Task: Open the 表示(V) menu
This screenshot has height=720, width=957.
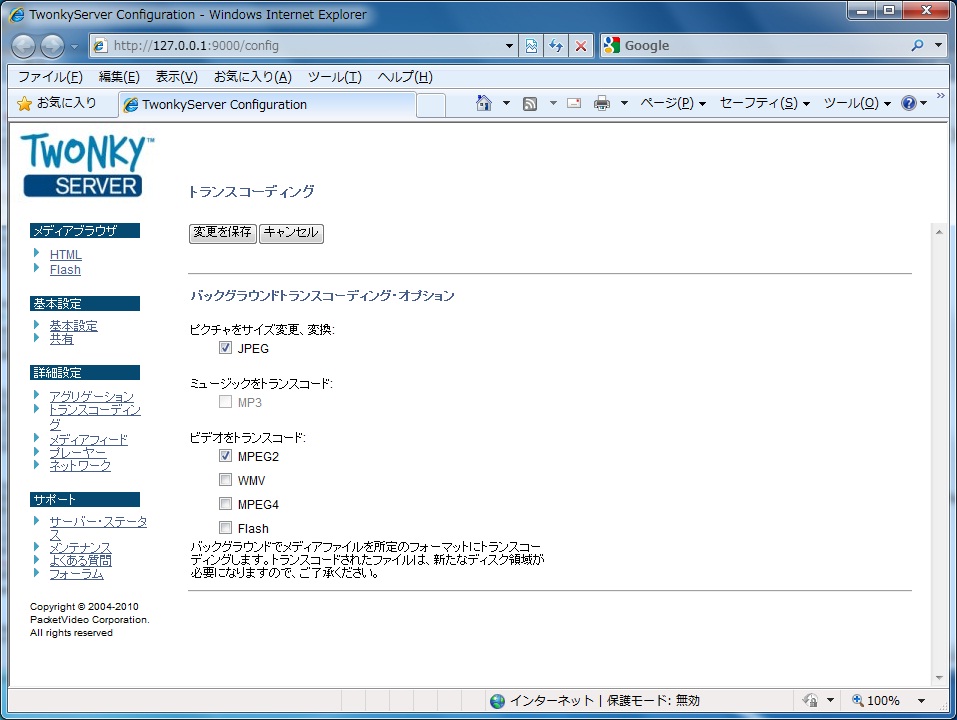Action: [x=176, y=77]
